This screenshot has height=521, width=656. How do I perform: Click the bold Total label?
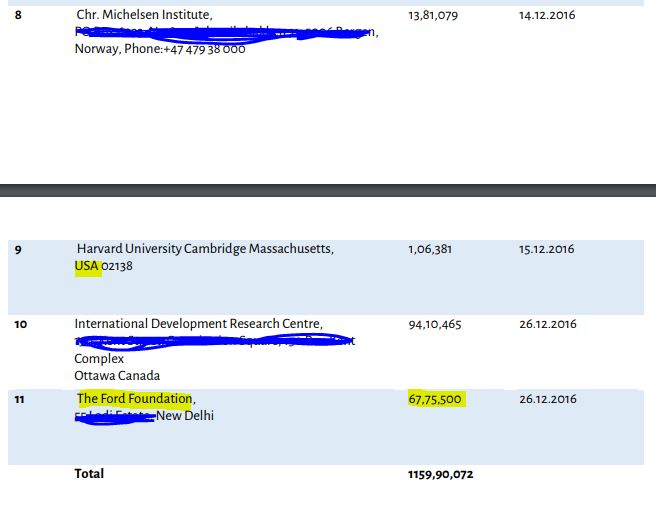pos(89,473)
